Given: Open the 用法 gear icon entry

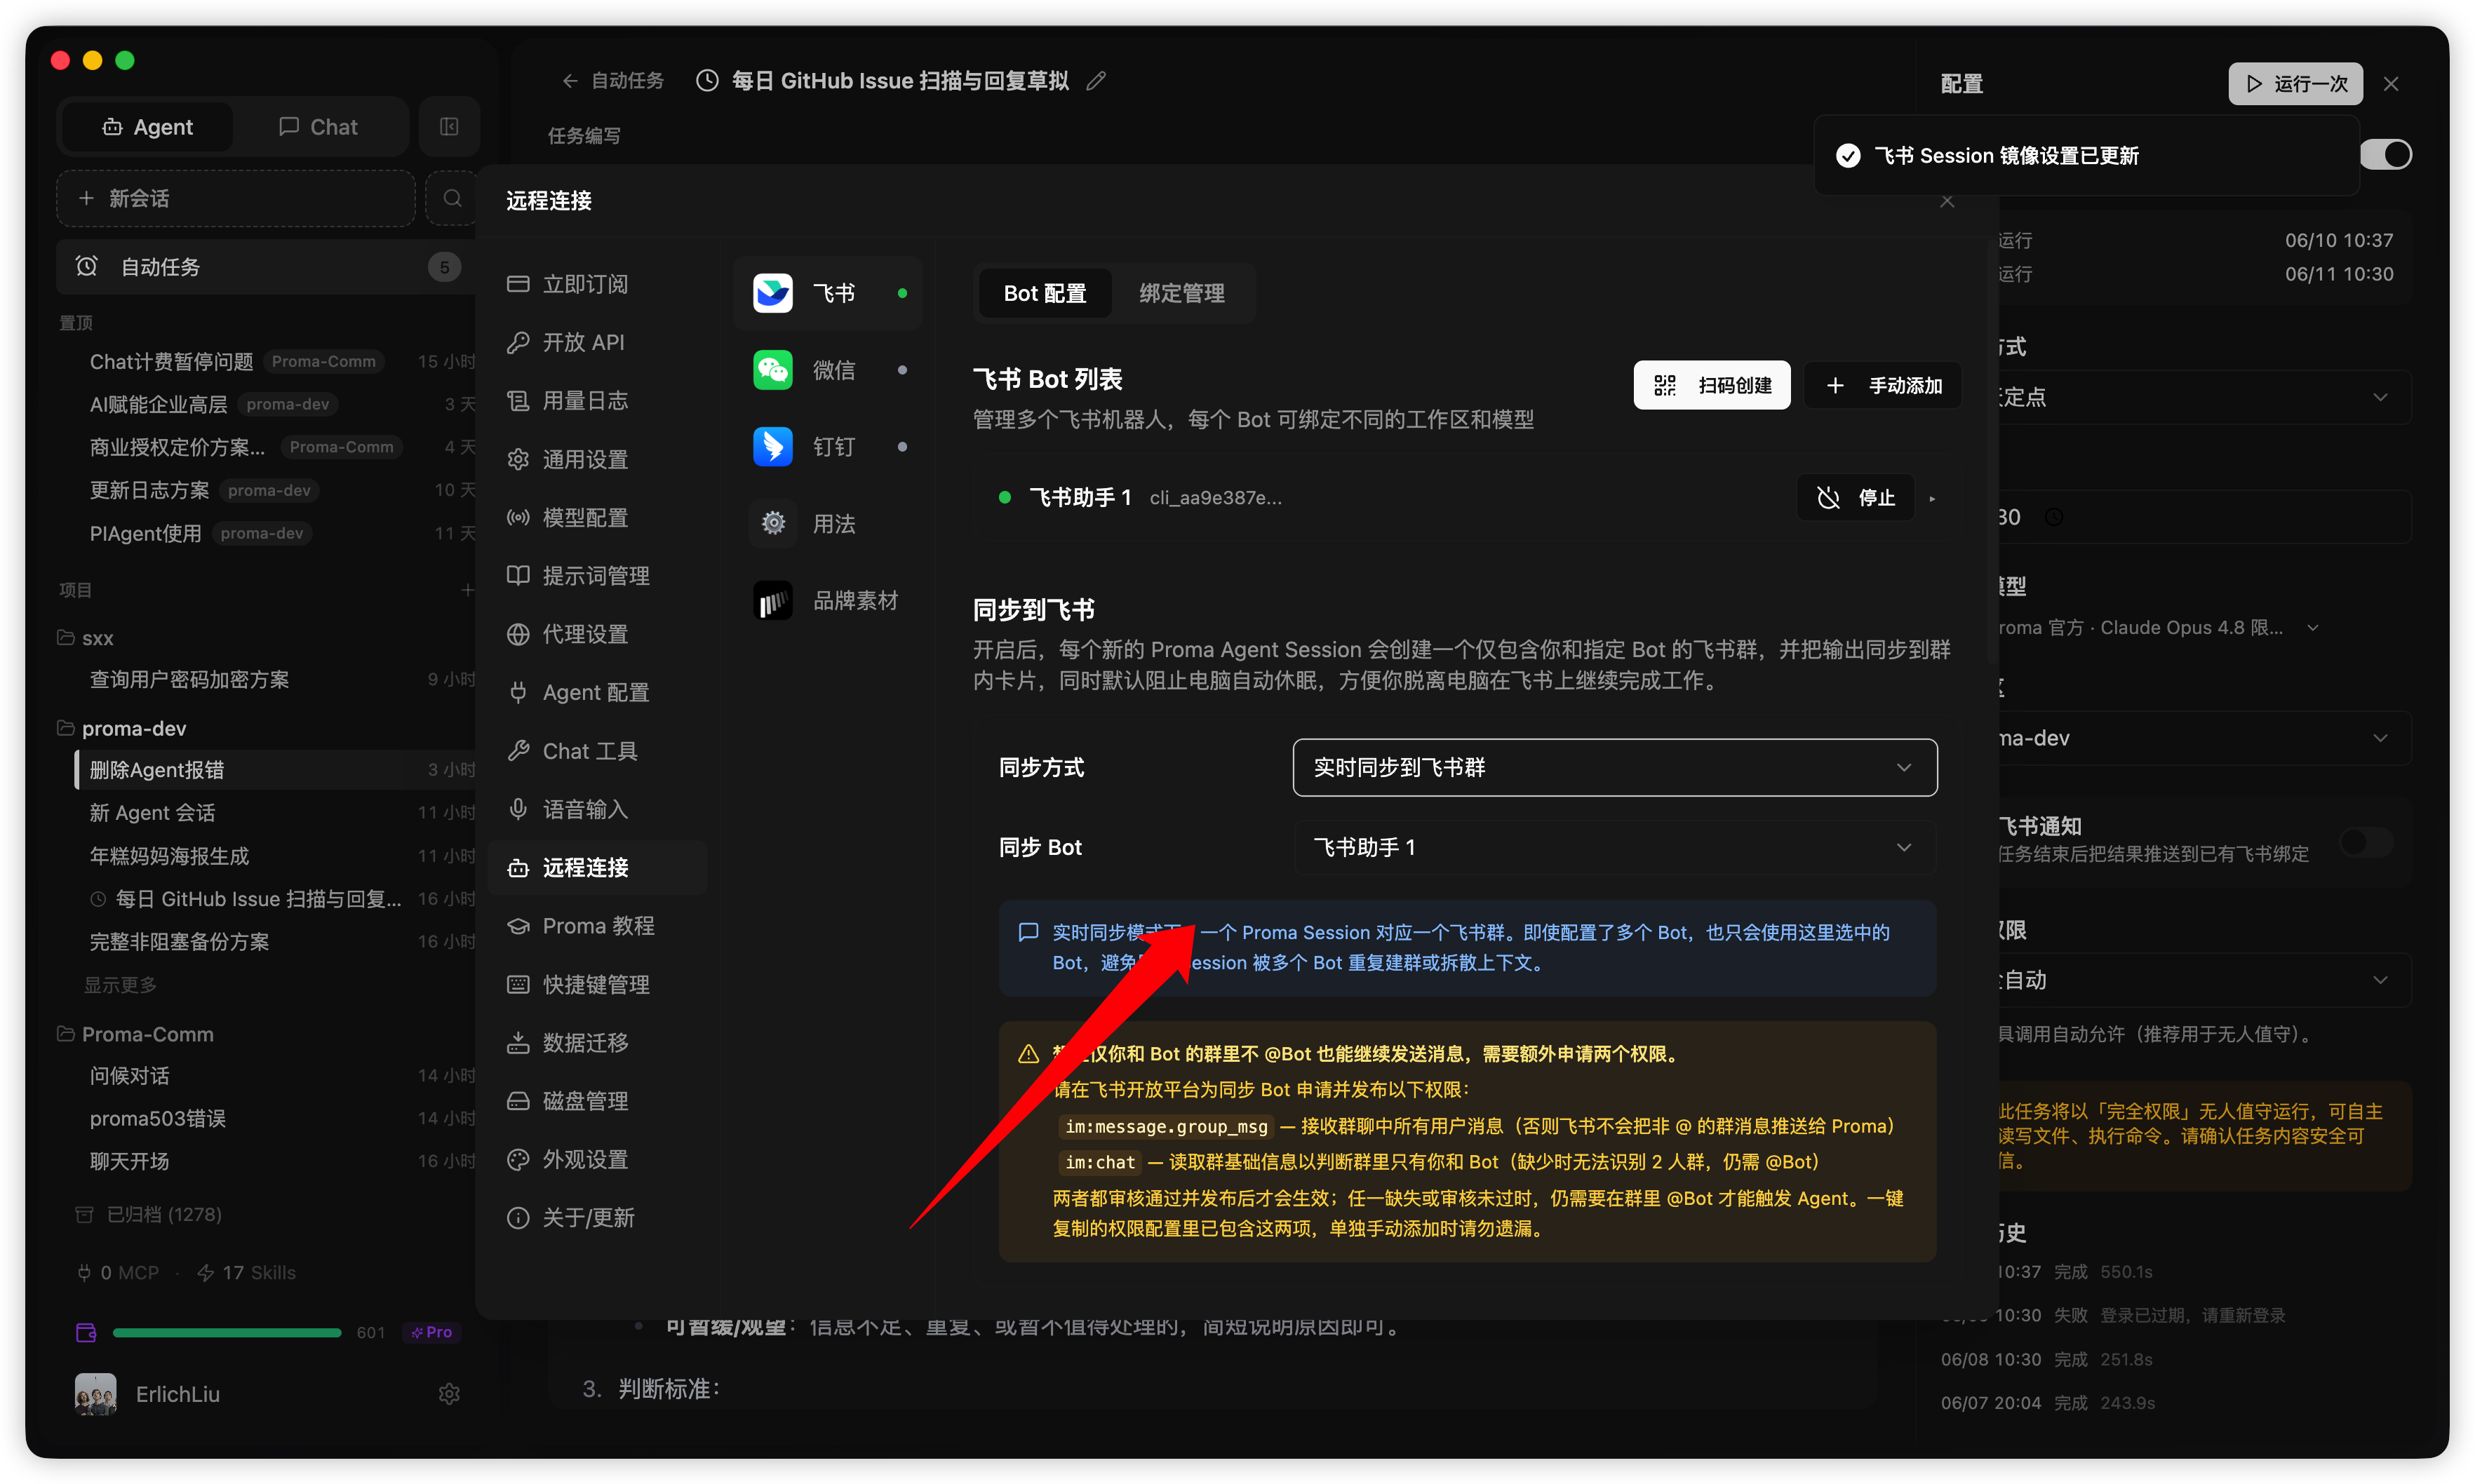Looking at the screenshot, I should coord(772,523).
